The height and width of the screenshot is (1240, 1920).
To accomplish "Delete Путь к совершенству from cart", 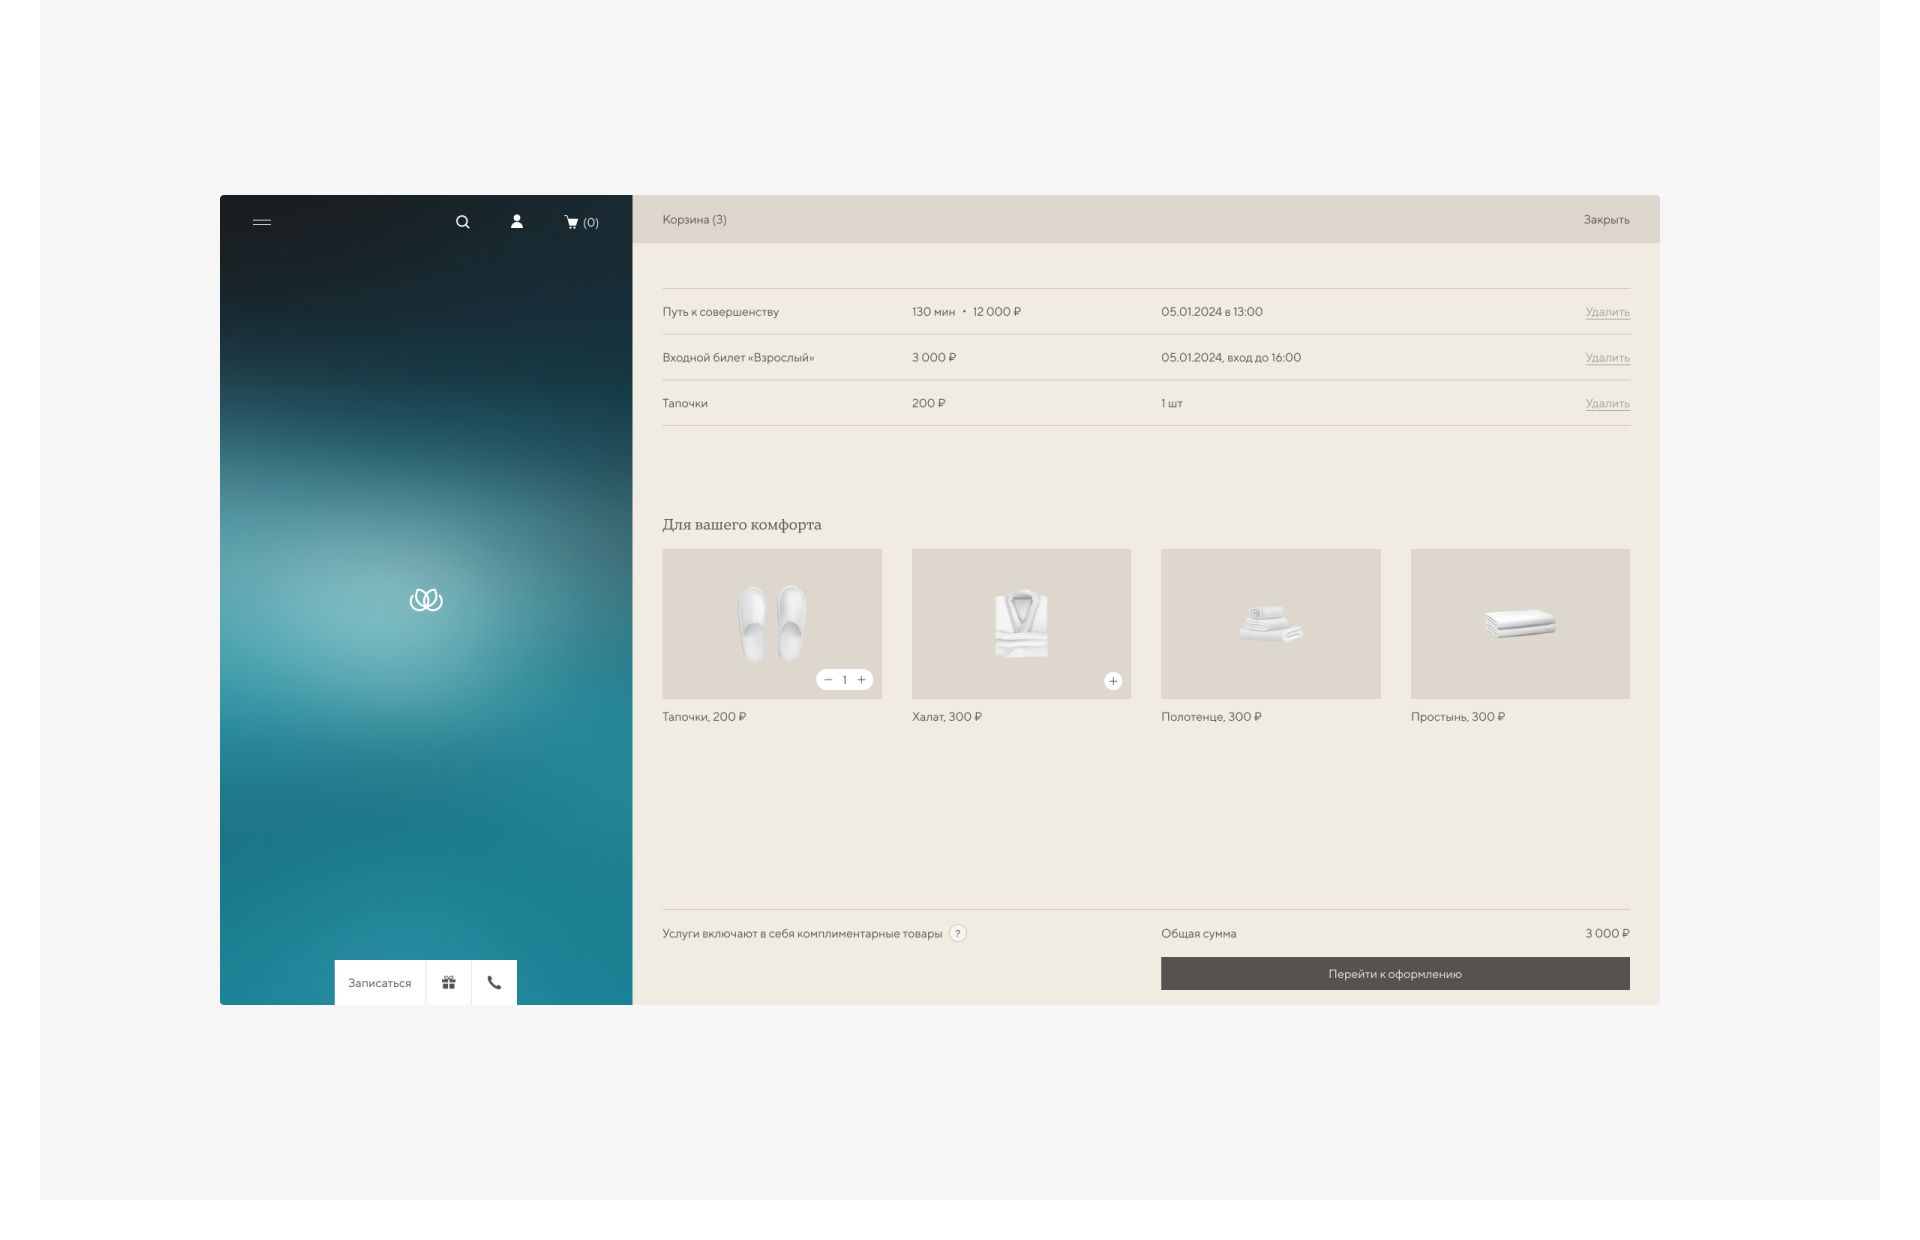I will [x=1607, y=312].
